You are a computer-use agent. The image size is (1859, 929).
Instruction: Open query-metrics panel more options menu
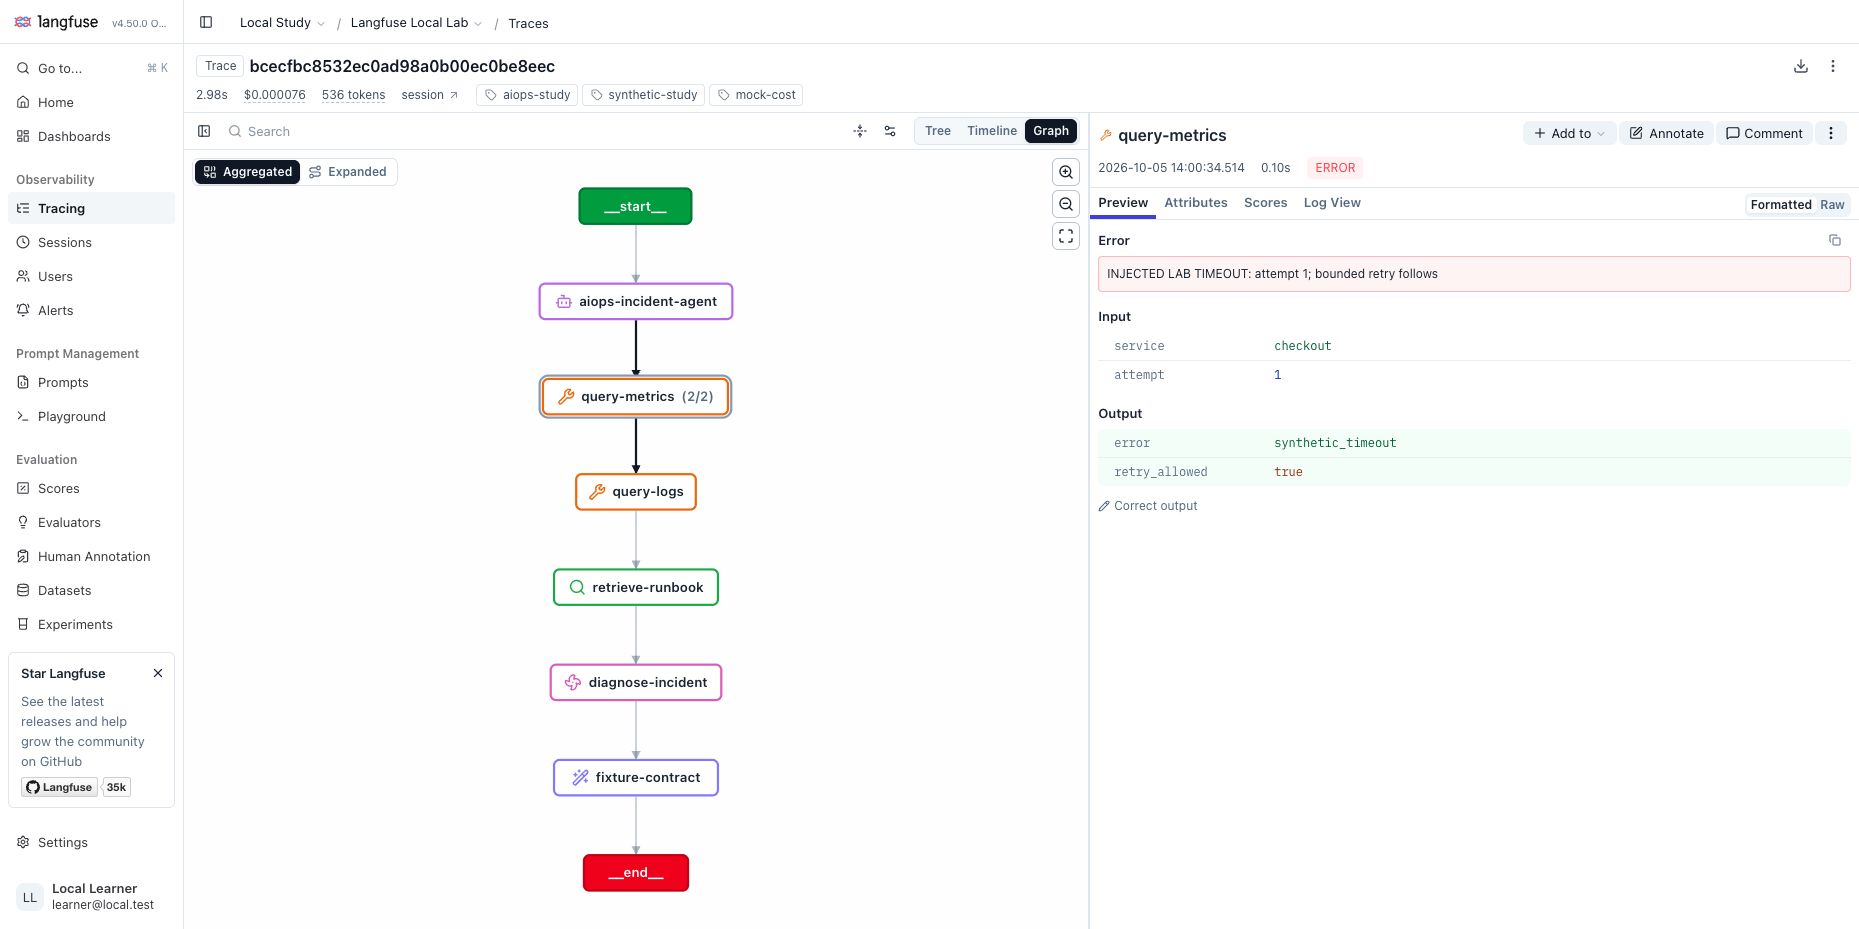[1830, 133]
